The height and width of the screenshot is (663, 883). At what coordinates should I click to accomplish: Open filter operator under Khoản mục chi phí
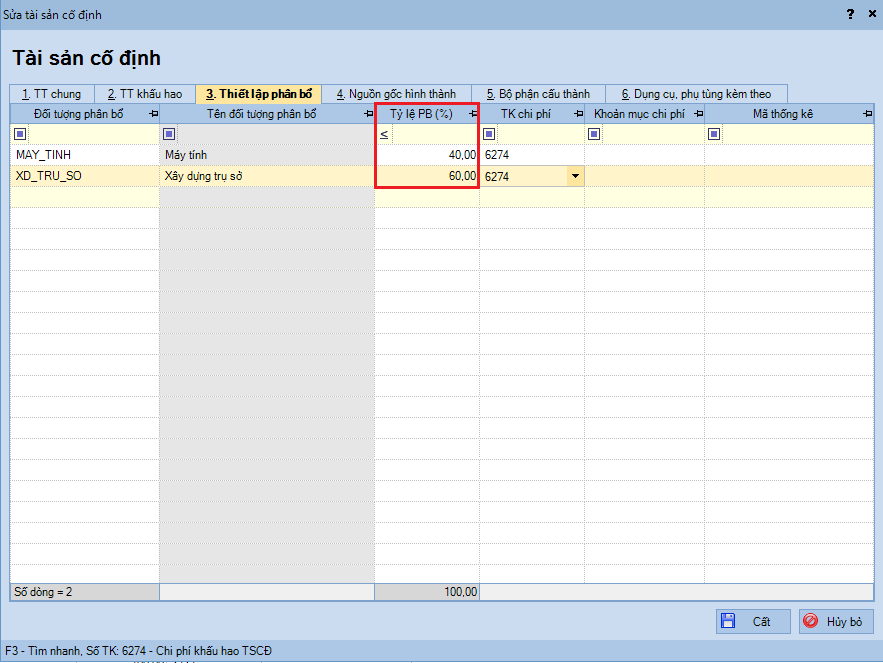594,134
